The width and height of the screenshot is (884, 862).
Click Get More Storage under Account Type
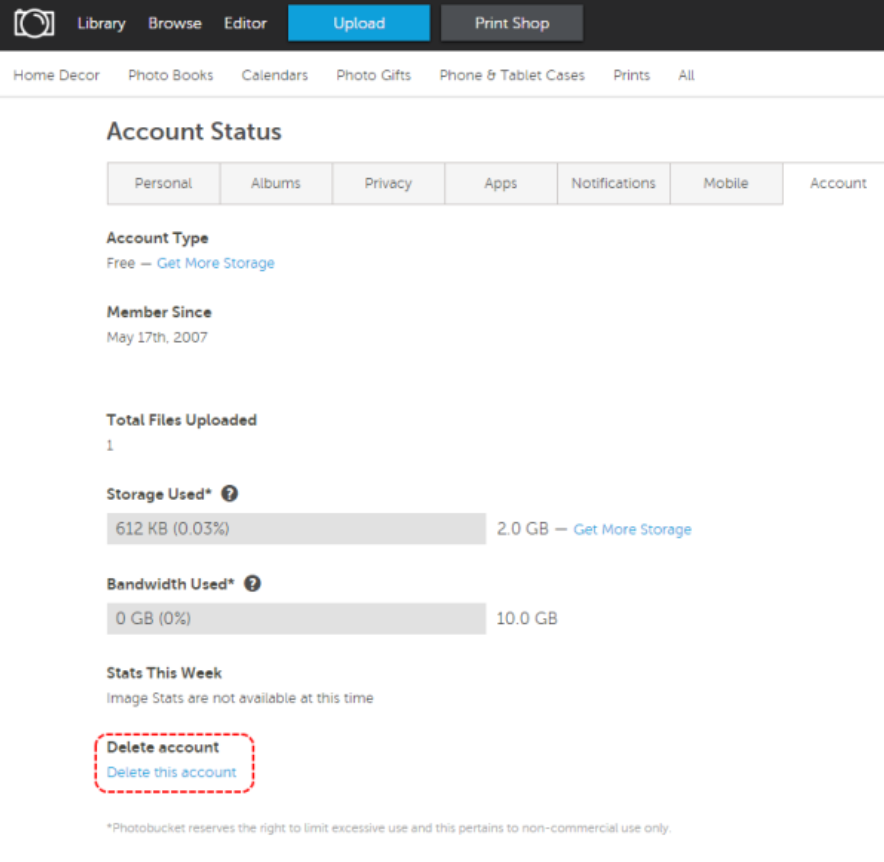coord(215,263)
